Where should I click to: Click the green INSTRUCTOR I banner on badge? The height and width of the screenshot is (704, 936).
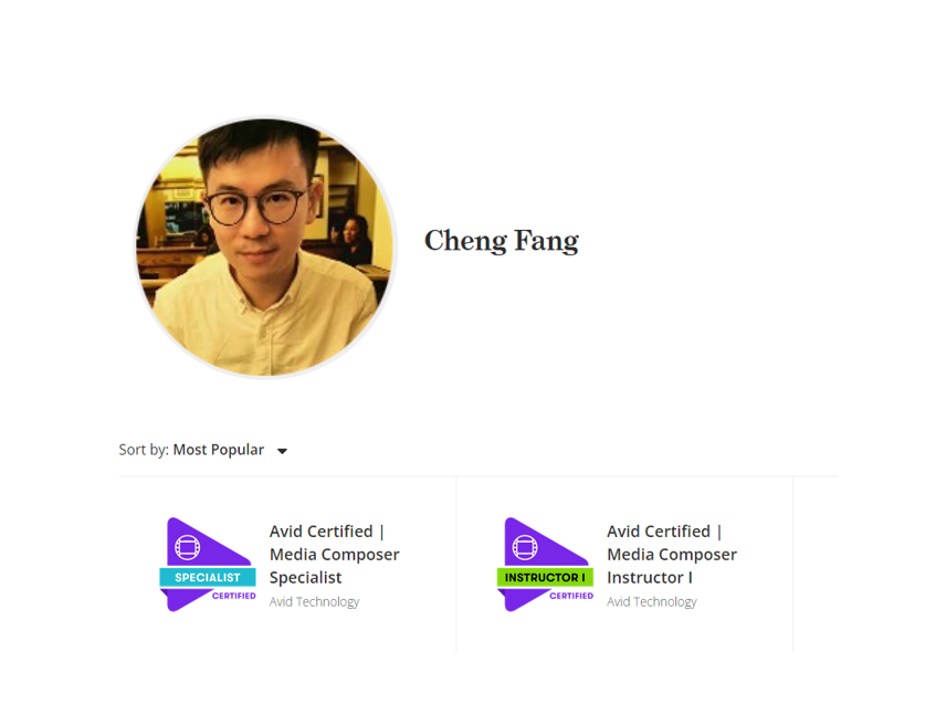(x=545, y=577)
